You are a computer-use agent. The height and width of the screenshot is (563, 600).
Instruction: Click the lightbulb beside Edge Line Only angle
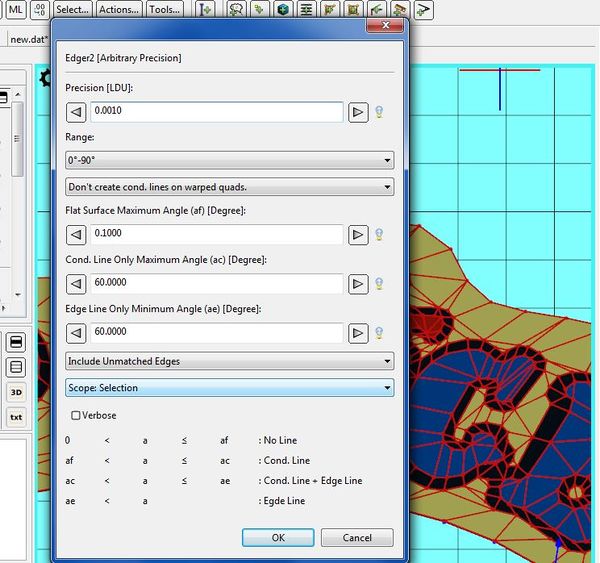pyautogui.click(x=380, y=333)
